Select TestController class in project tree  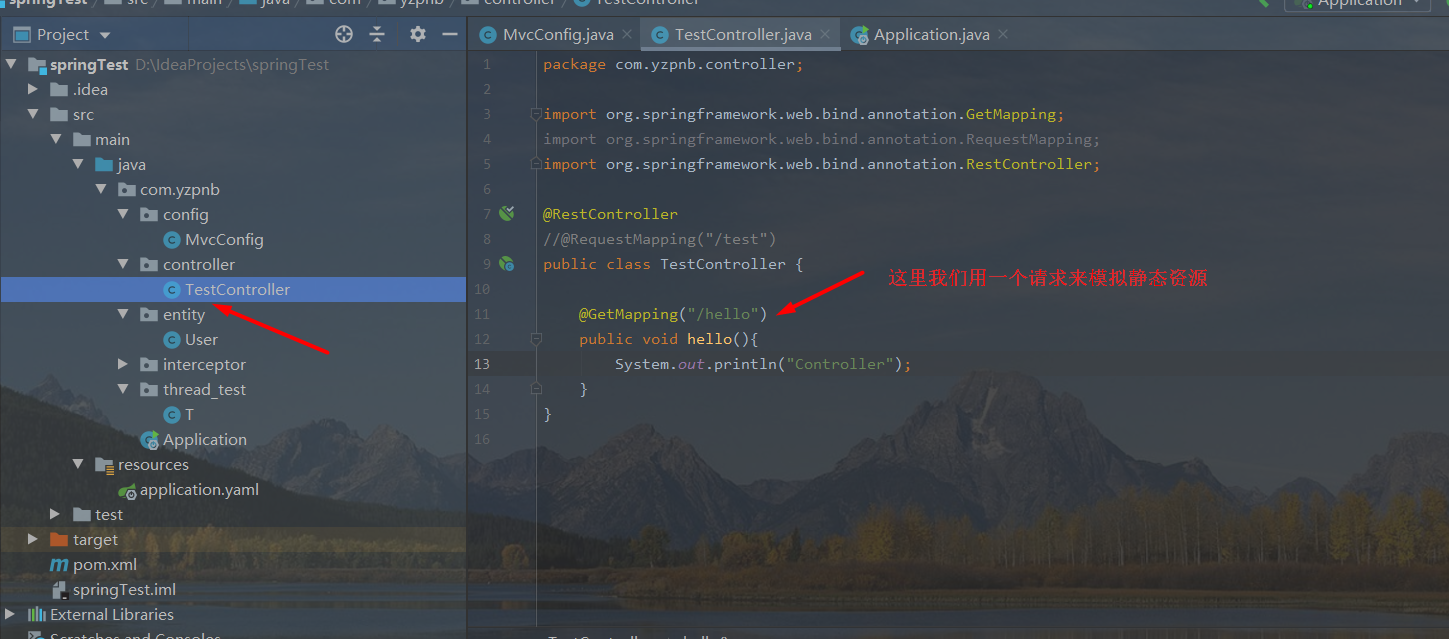237,290
